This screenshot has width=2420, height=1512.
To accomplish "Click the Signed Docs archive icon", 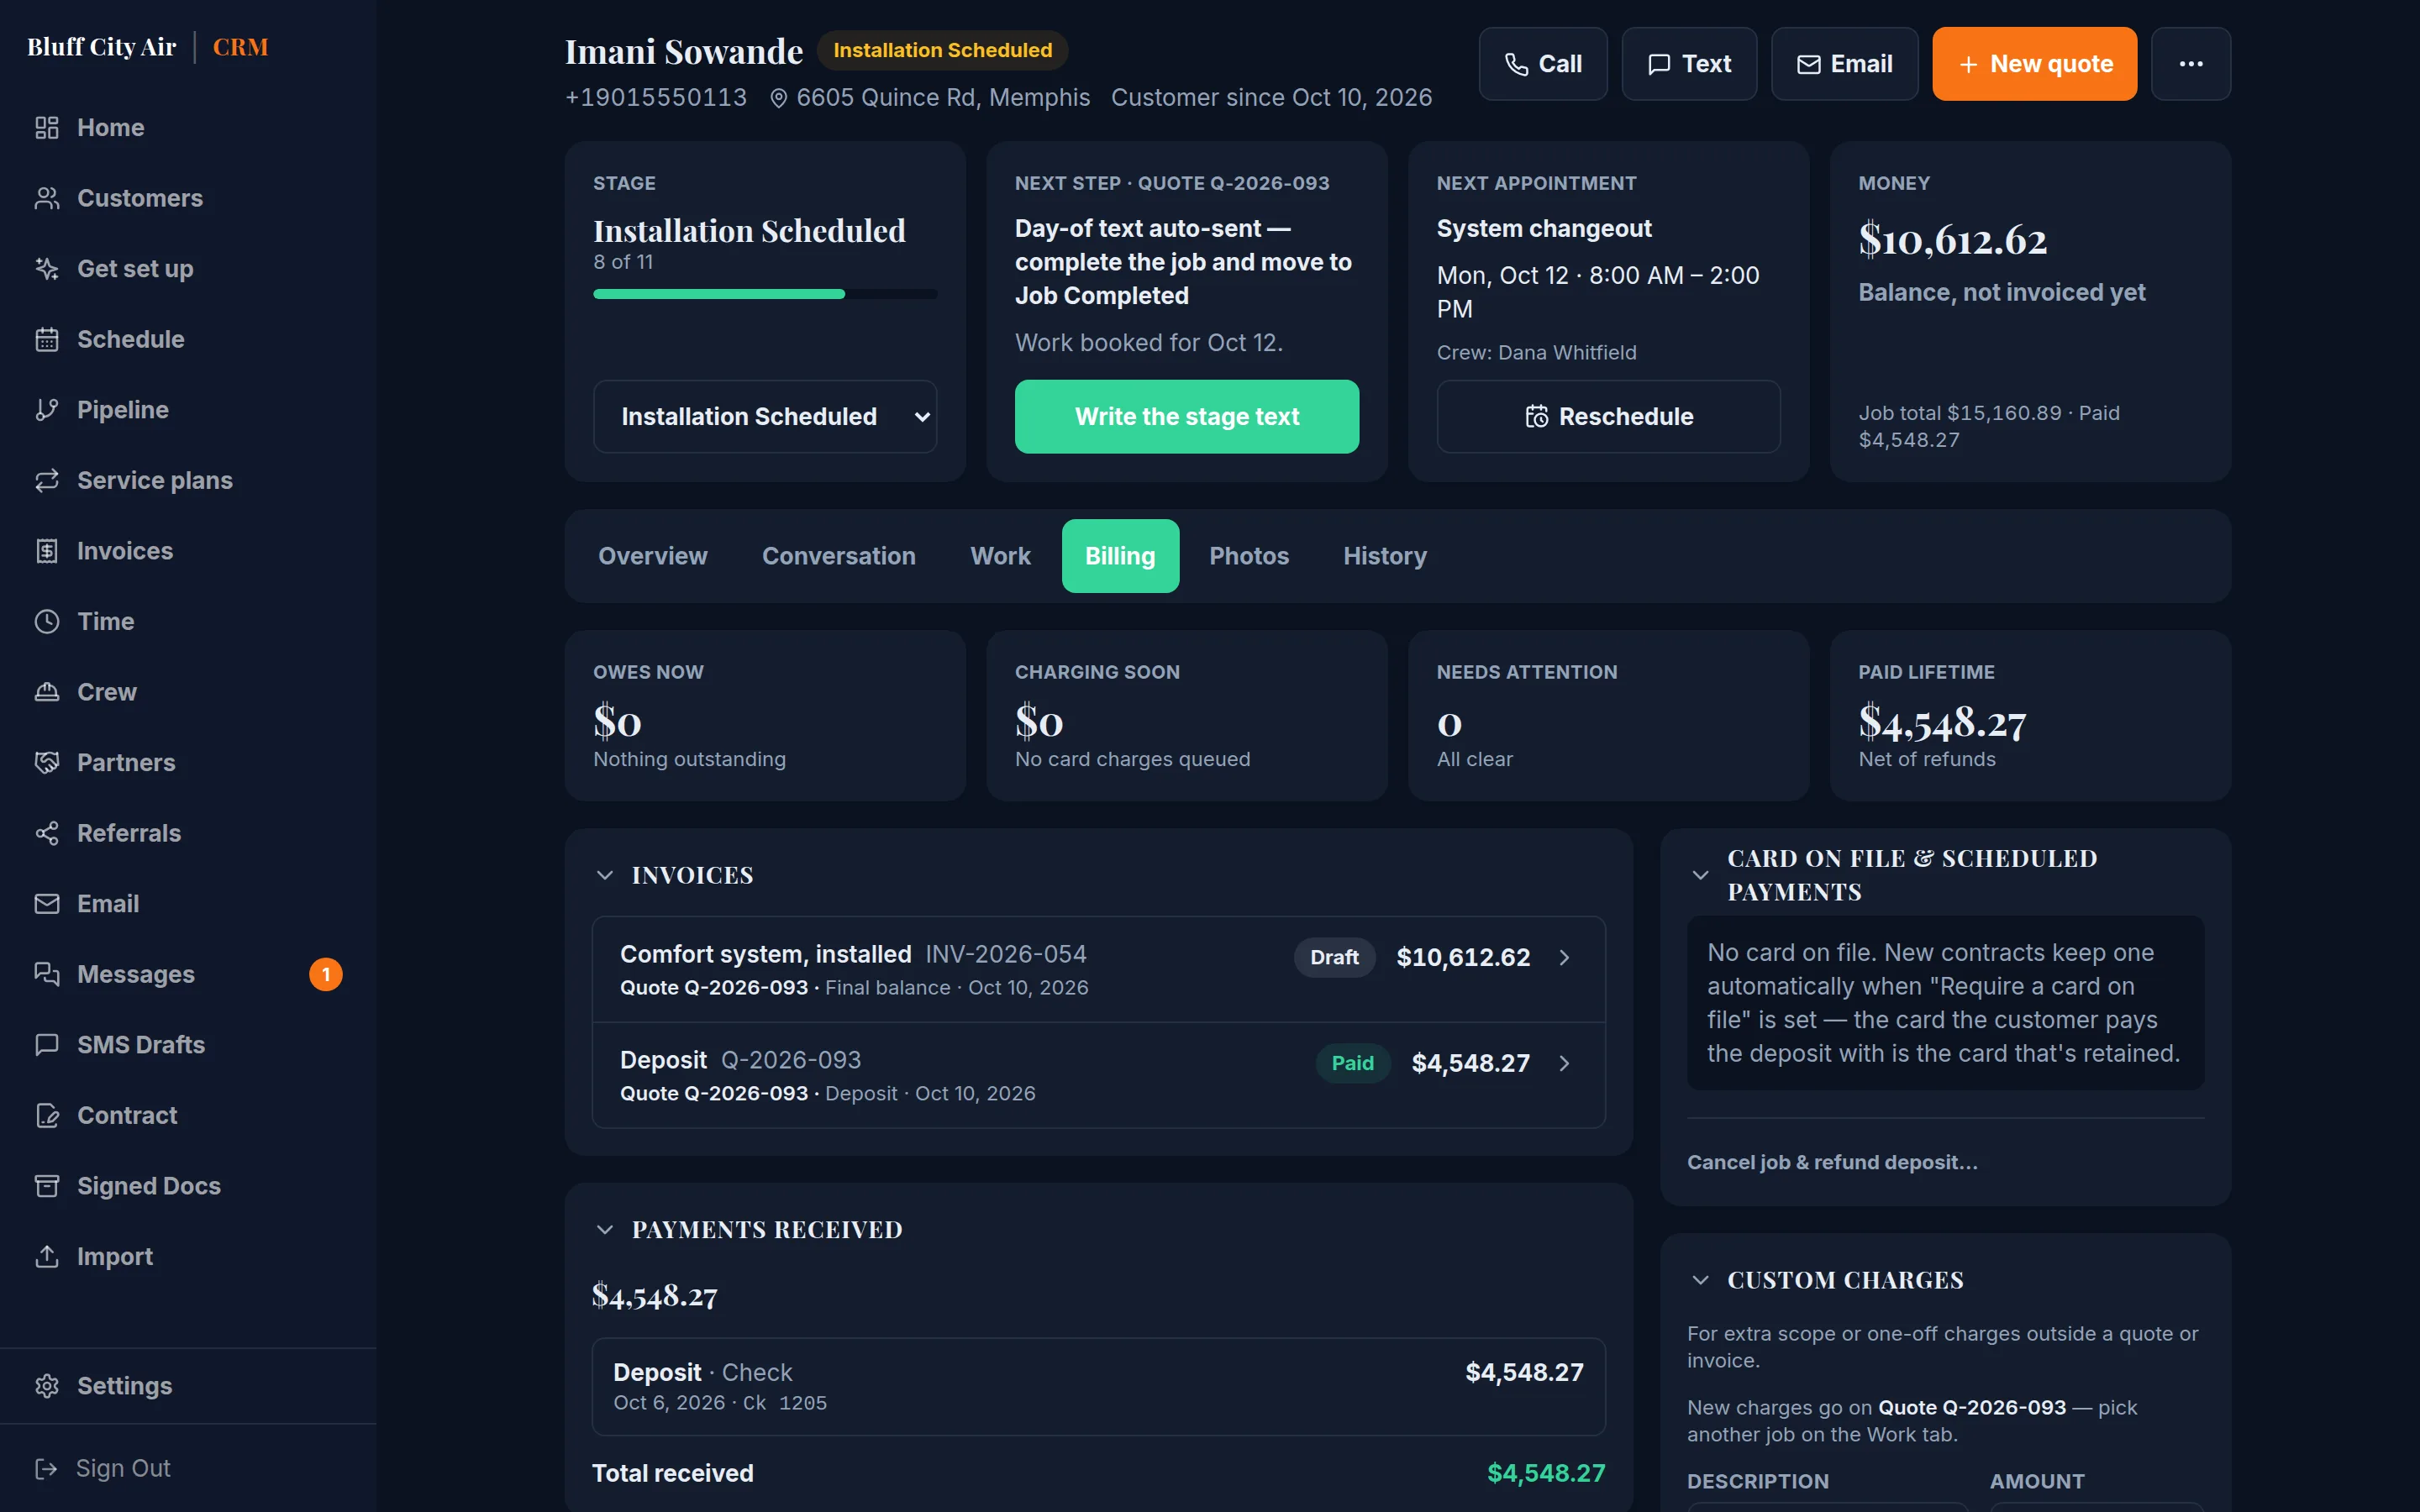I will pyautogui.click(x=47, y=1186).
